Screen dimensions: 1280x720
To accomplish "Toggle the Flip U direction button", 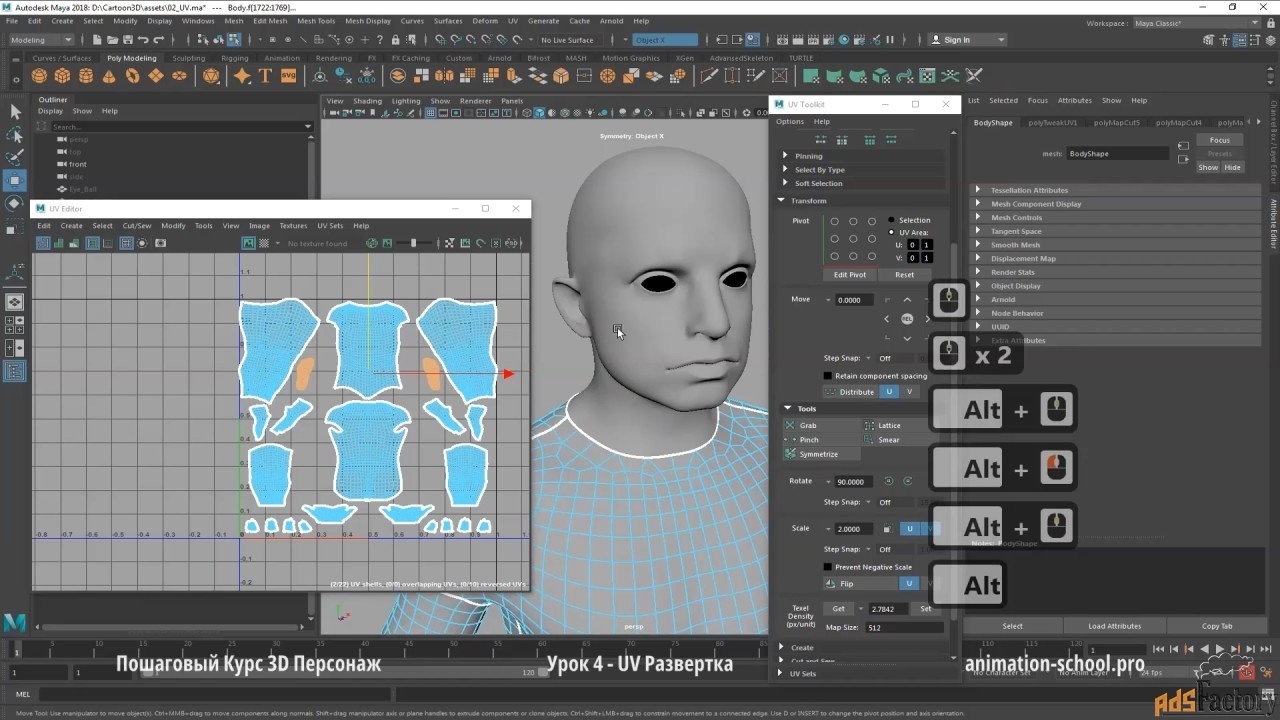I will 909,583.
